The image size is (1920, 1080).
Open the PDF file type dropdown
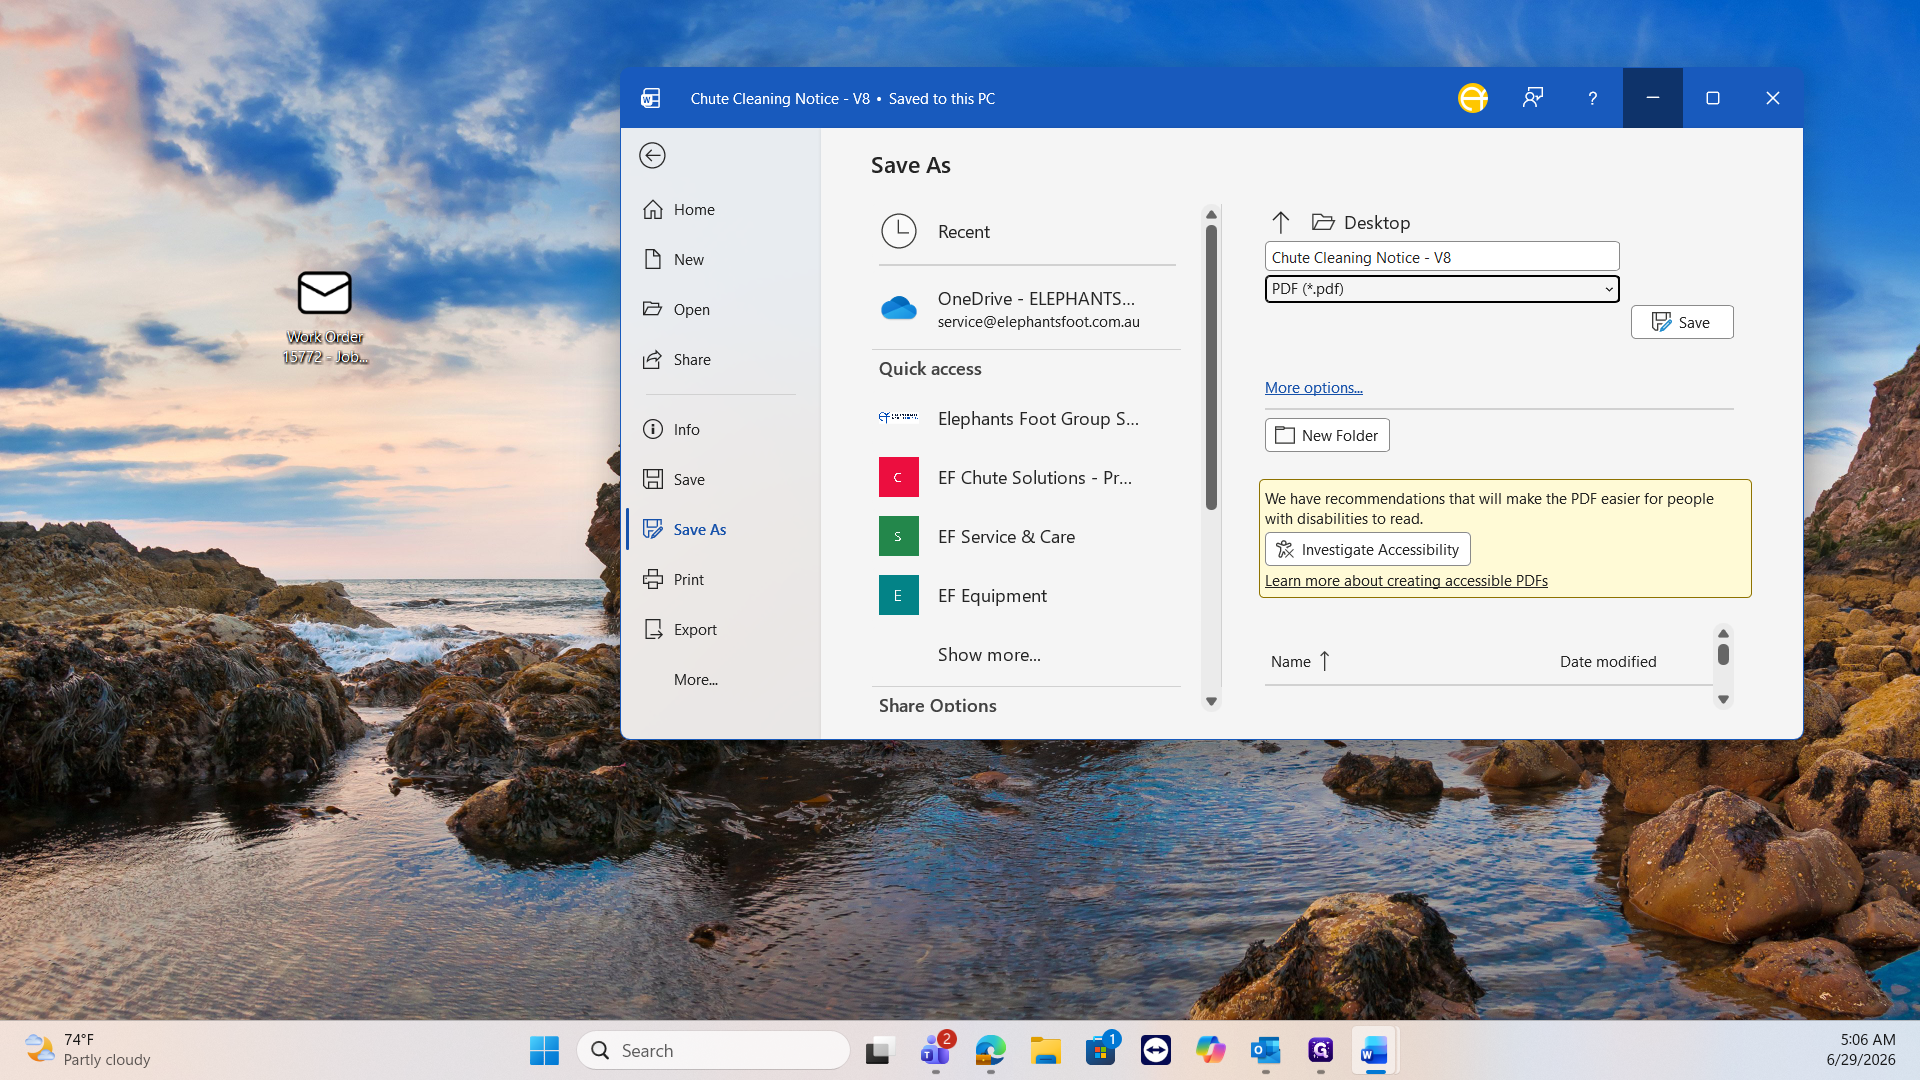[1442, 288]
